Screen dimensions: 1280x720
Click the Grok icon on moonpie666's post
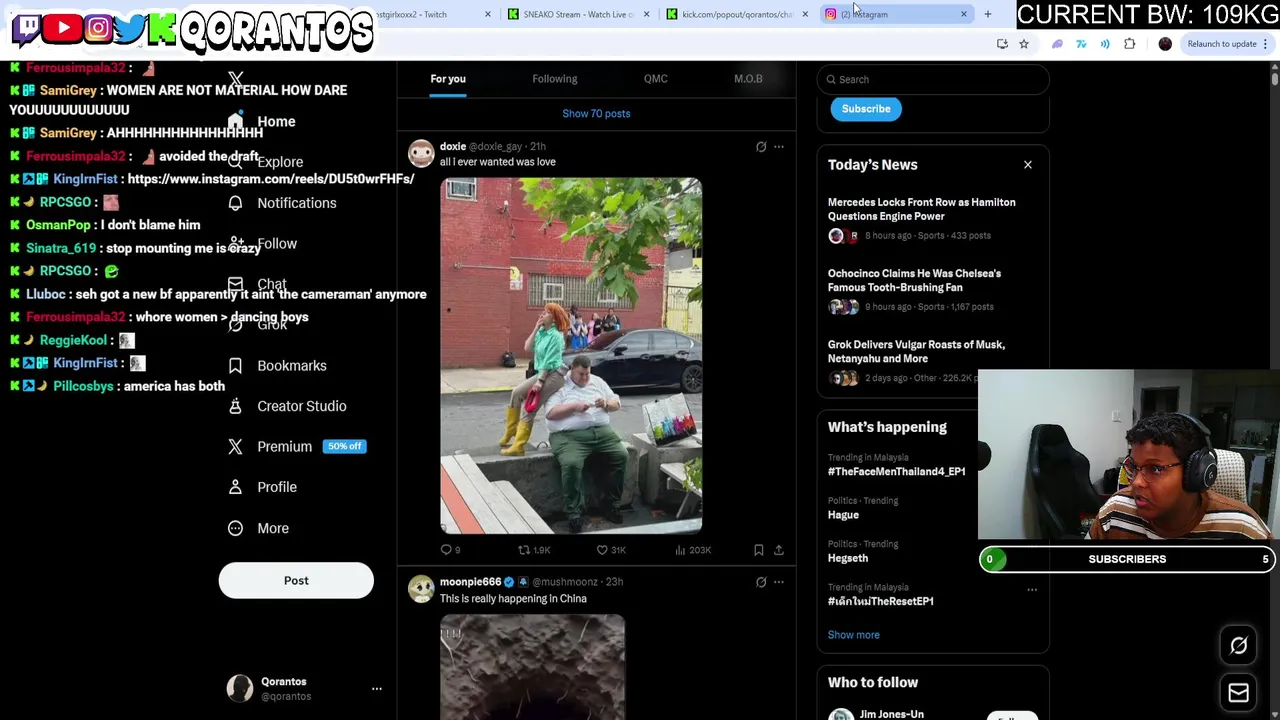(x=761, y=582)
